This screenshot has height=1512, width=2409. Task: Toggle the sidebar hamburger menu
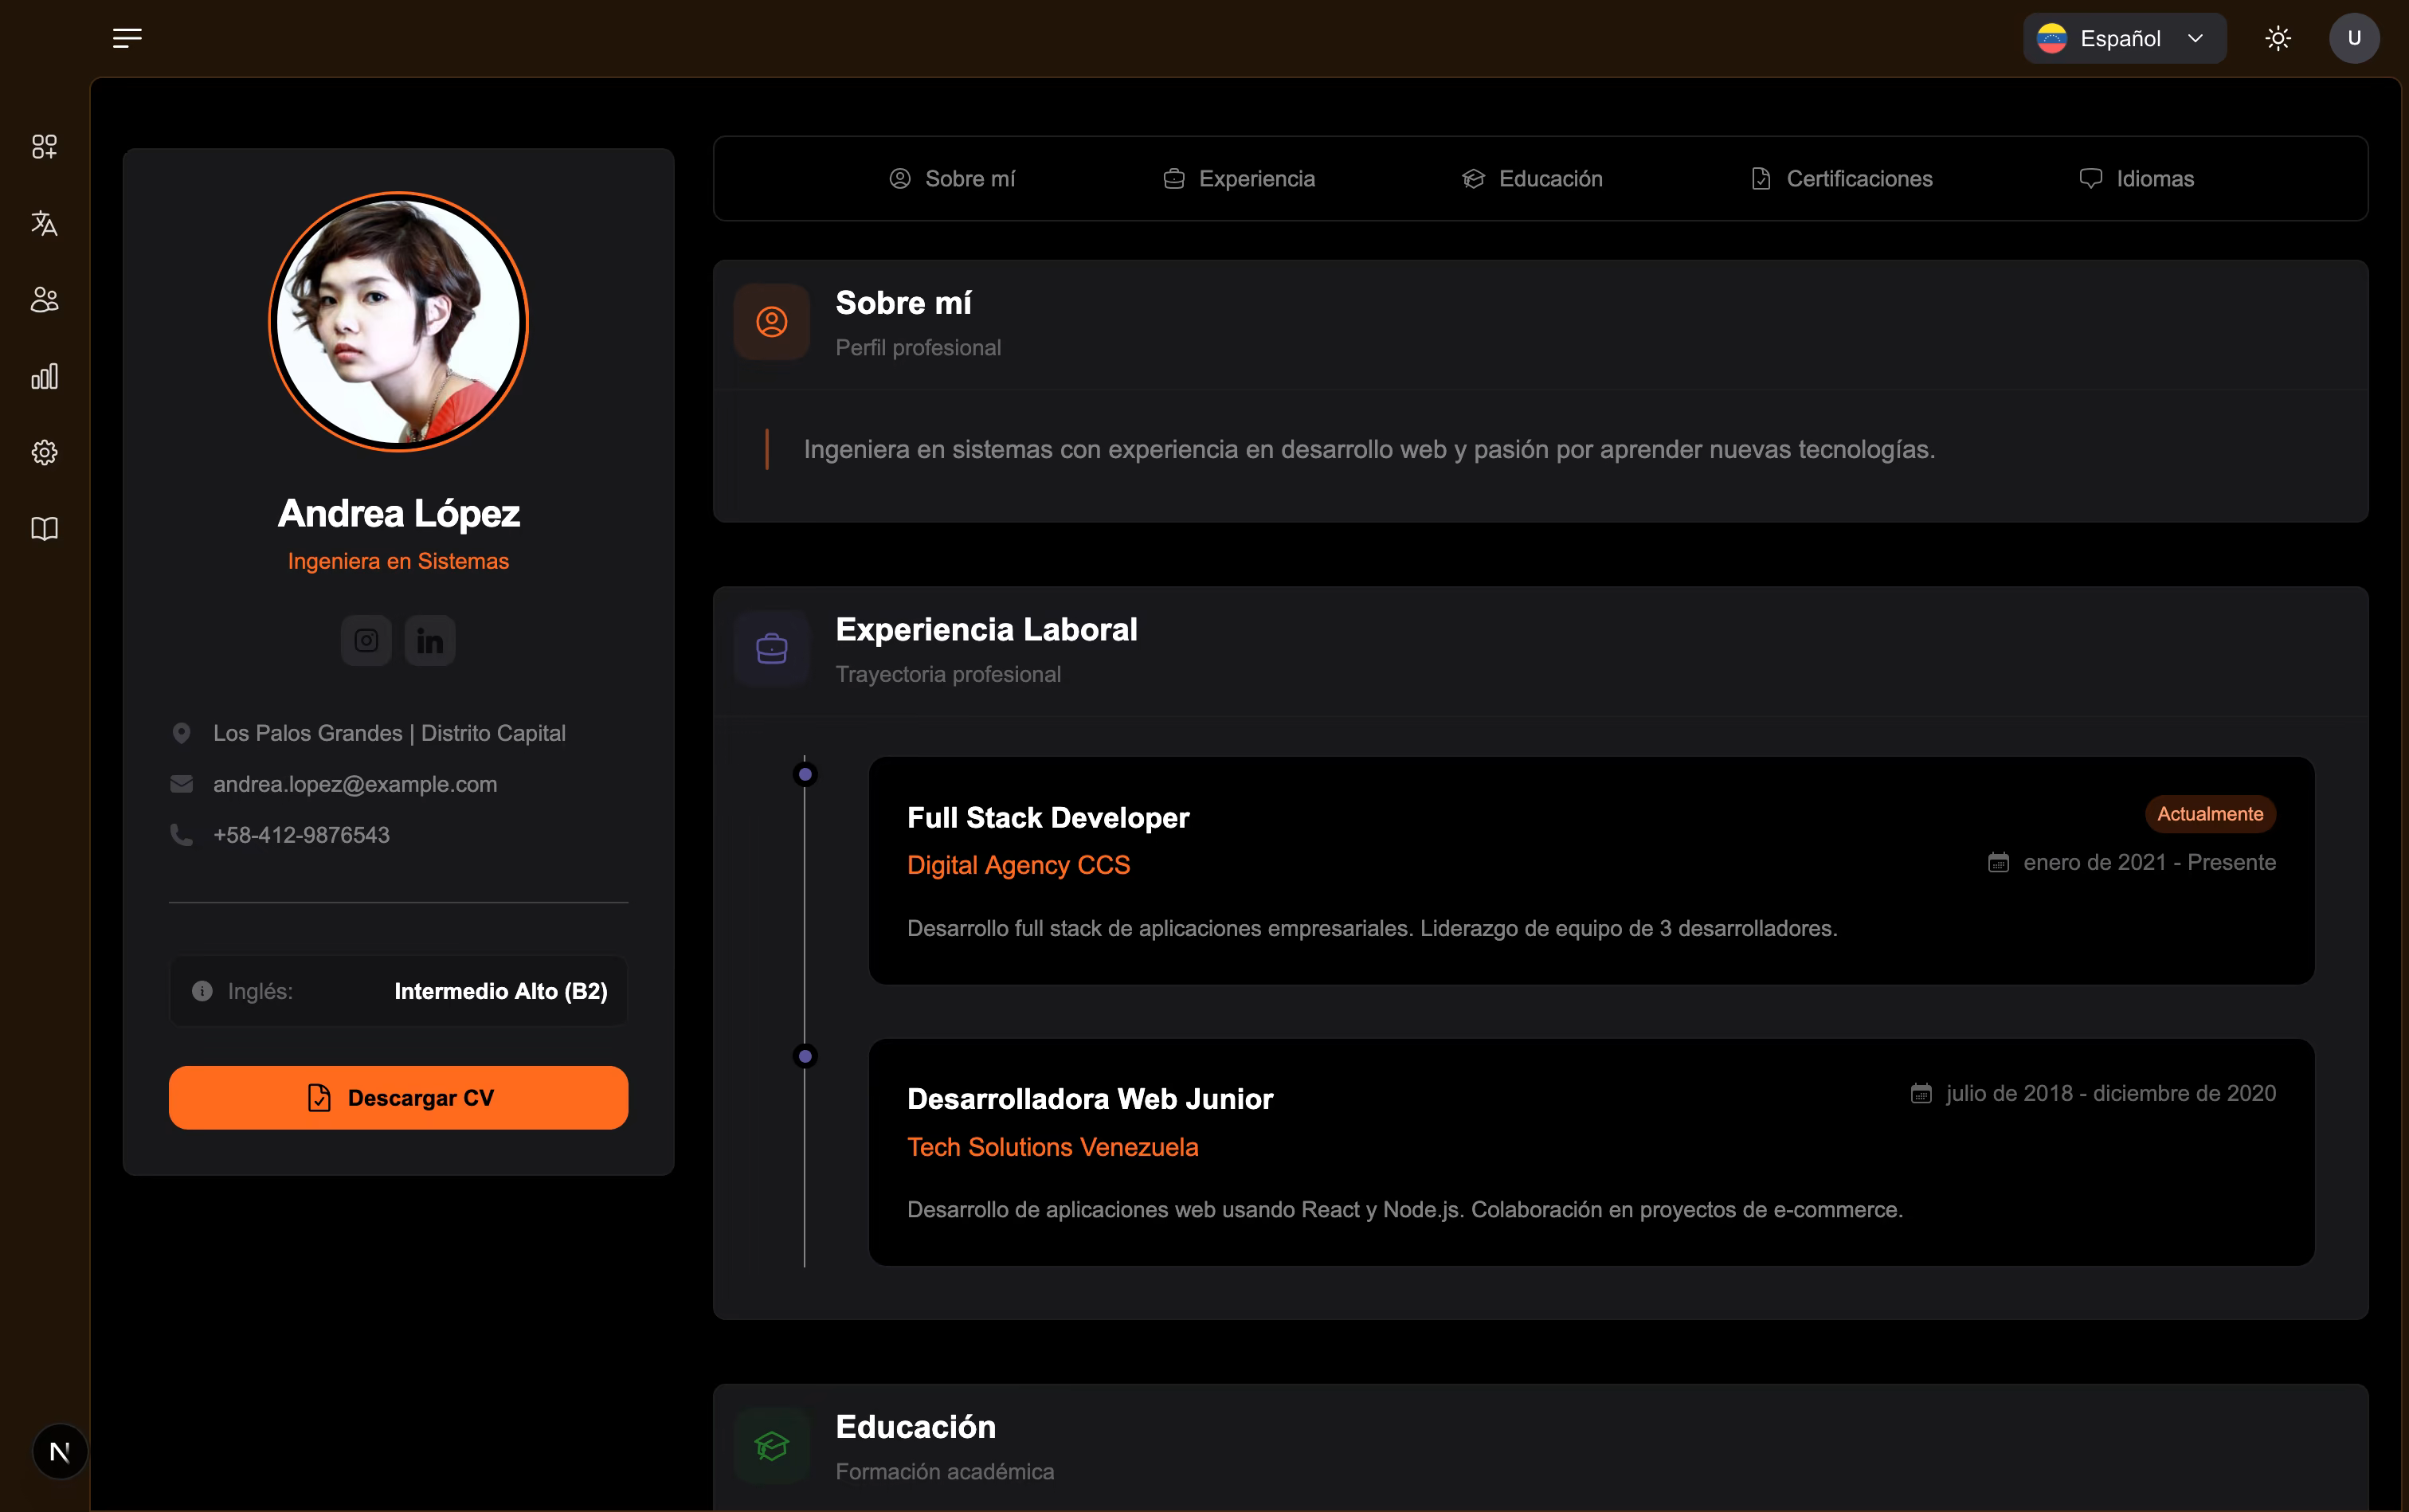click(127, 38)
